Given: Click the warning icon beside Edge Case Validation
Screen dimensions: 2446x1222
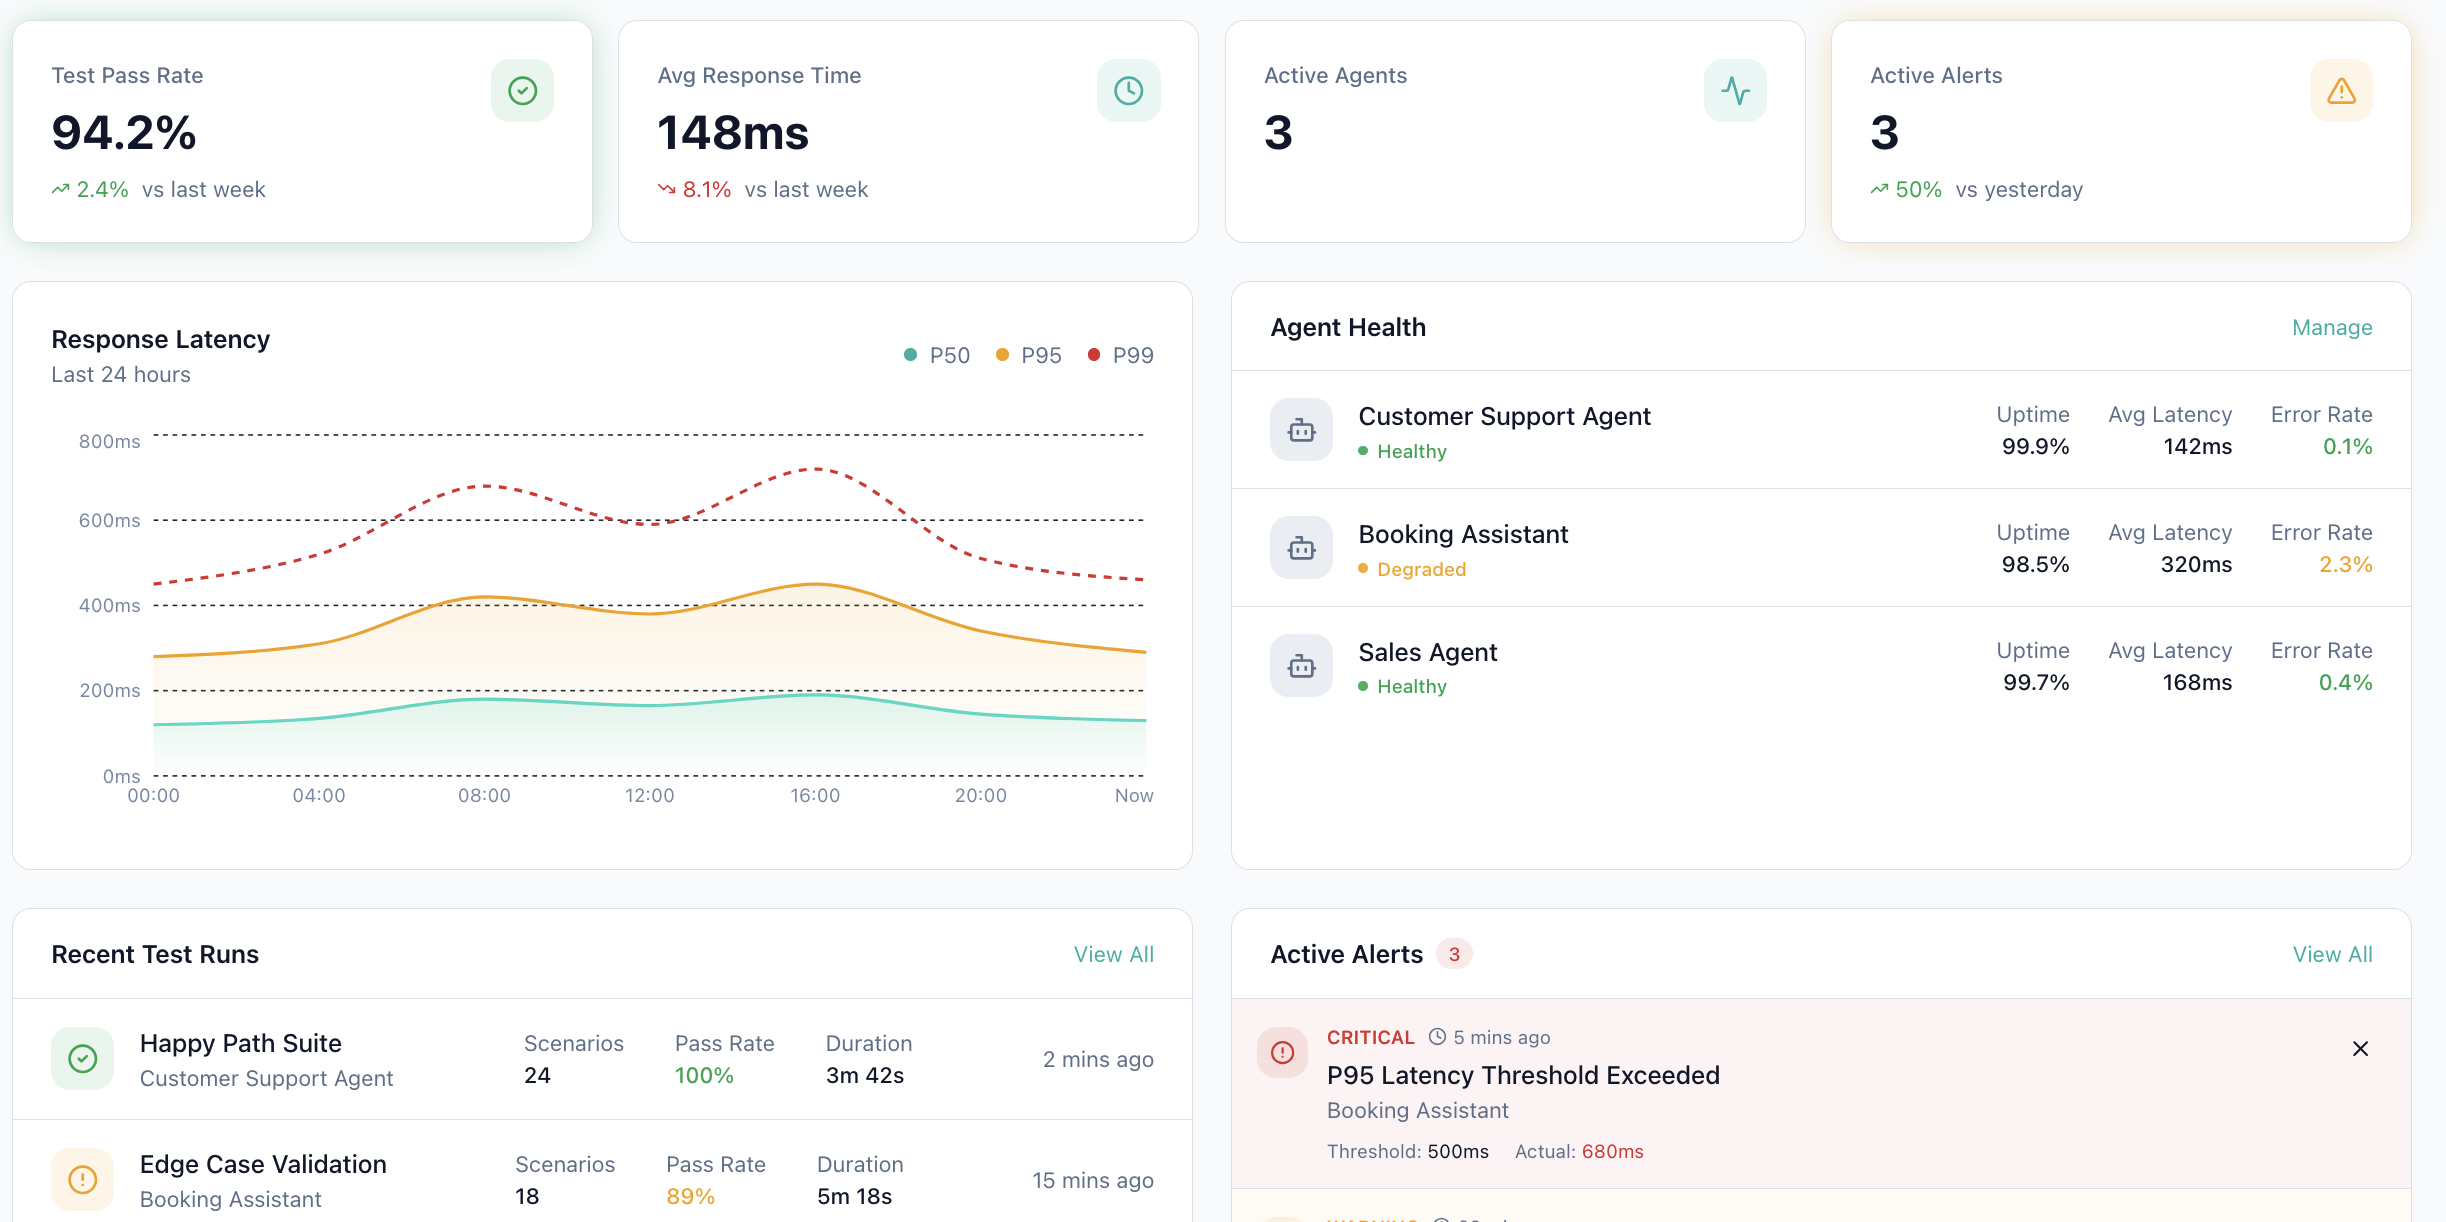Looking at the screenshot, I should 82,1179.
